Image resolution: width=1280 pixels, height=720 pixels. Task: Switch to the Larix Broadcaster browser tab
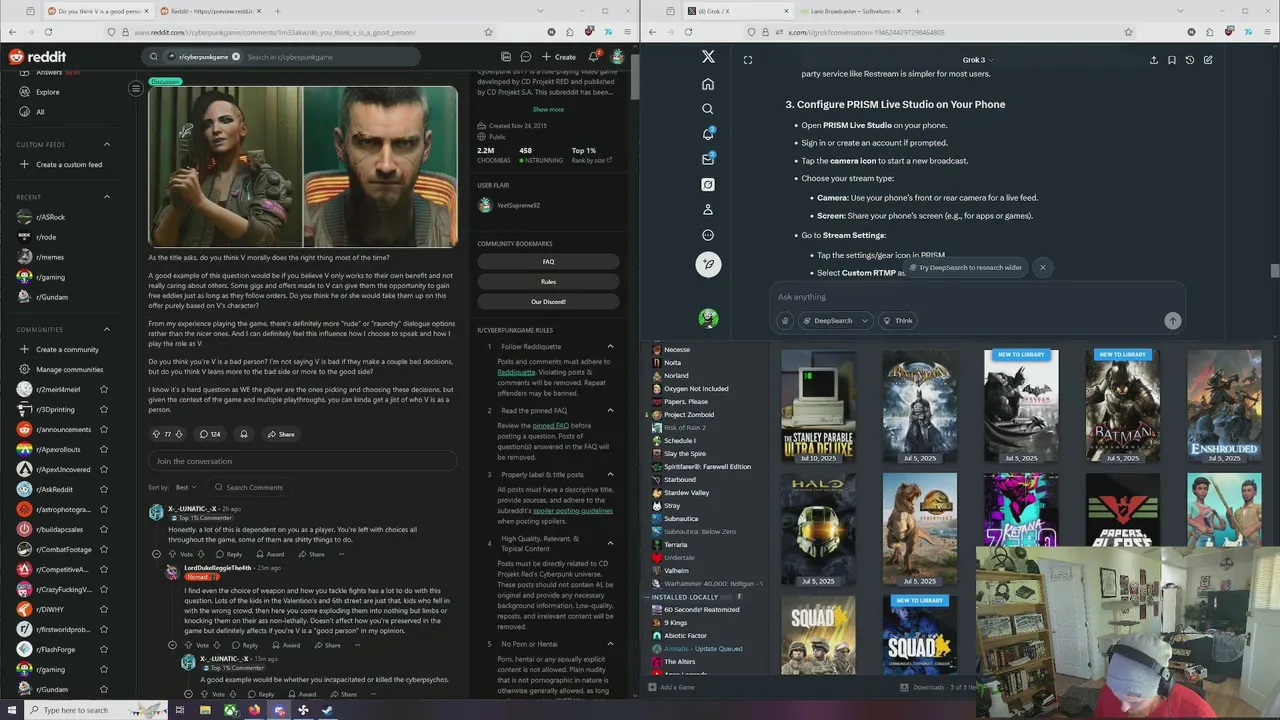pos(848,11)
